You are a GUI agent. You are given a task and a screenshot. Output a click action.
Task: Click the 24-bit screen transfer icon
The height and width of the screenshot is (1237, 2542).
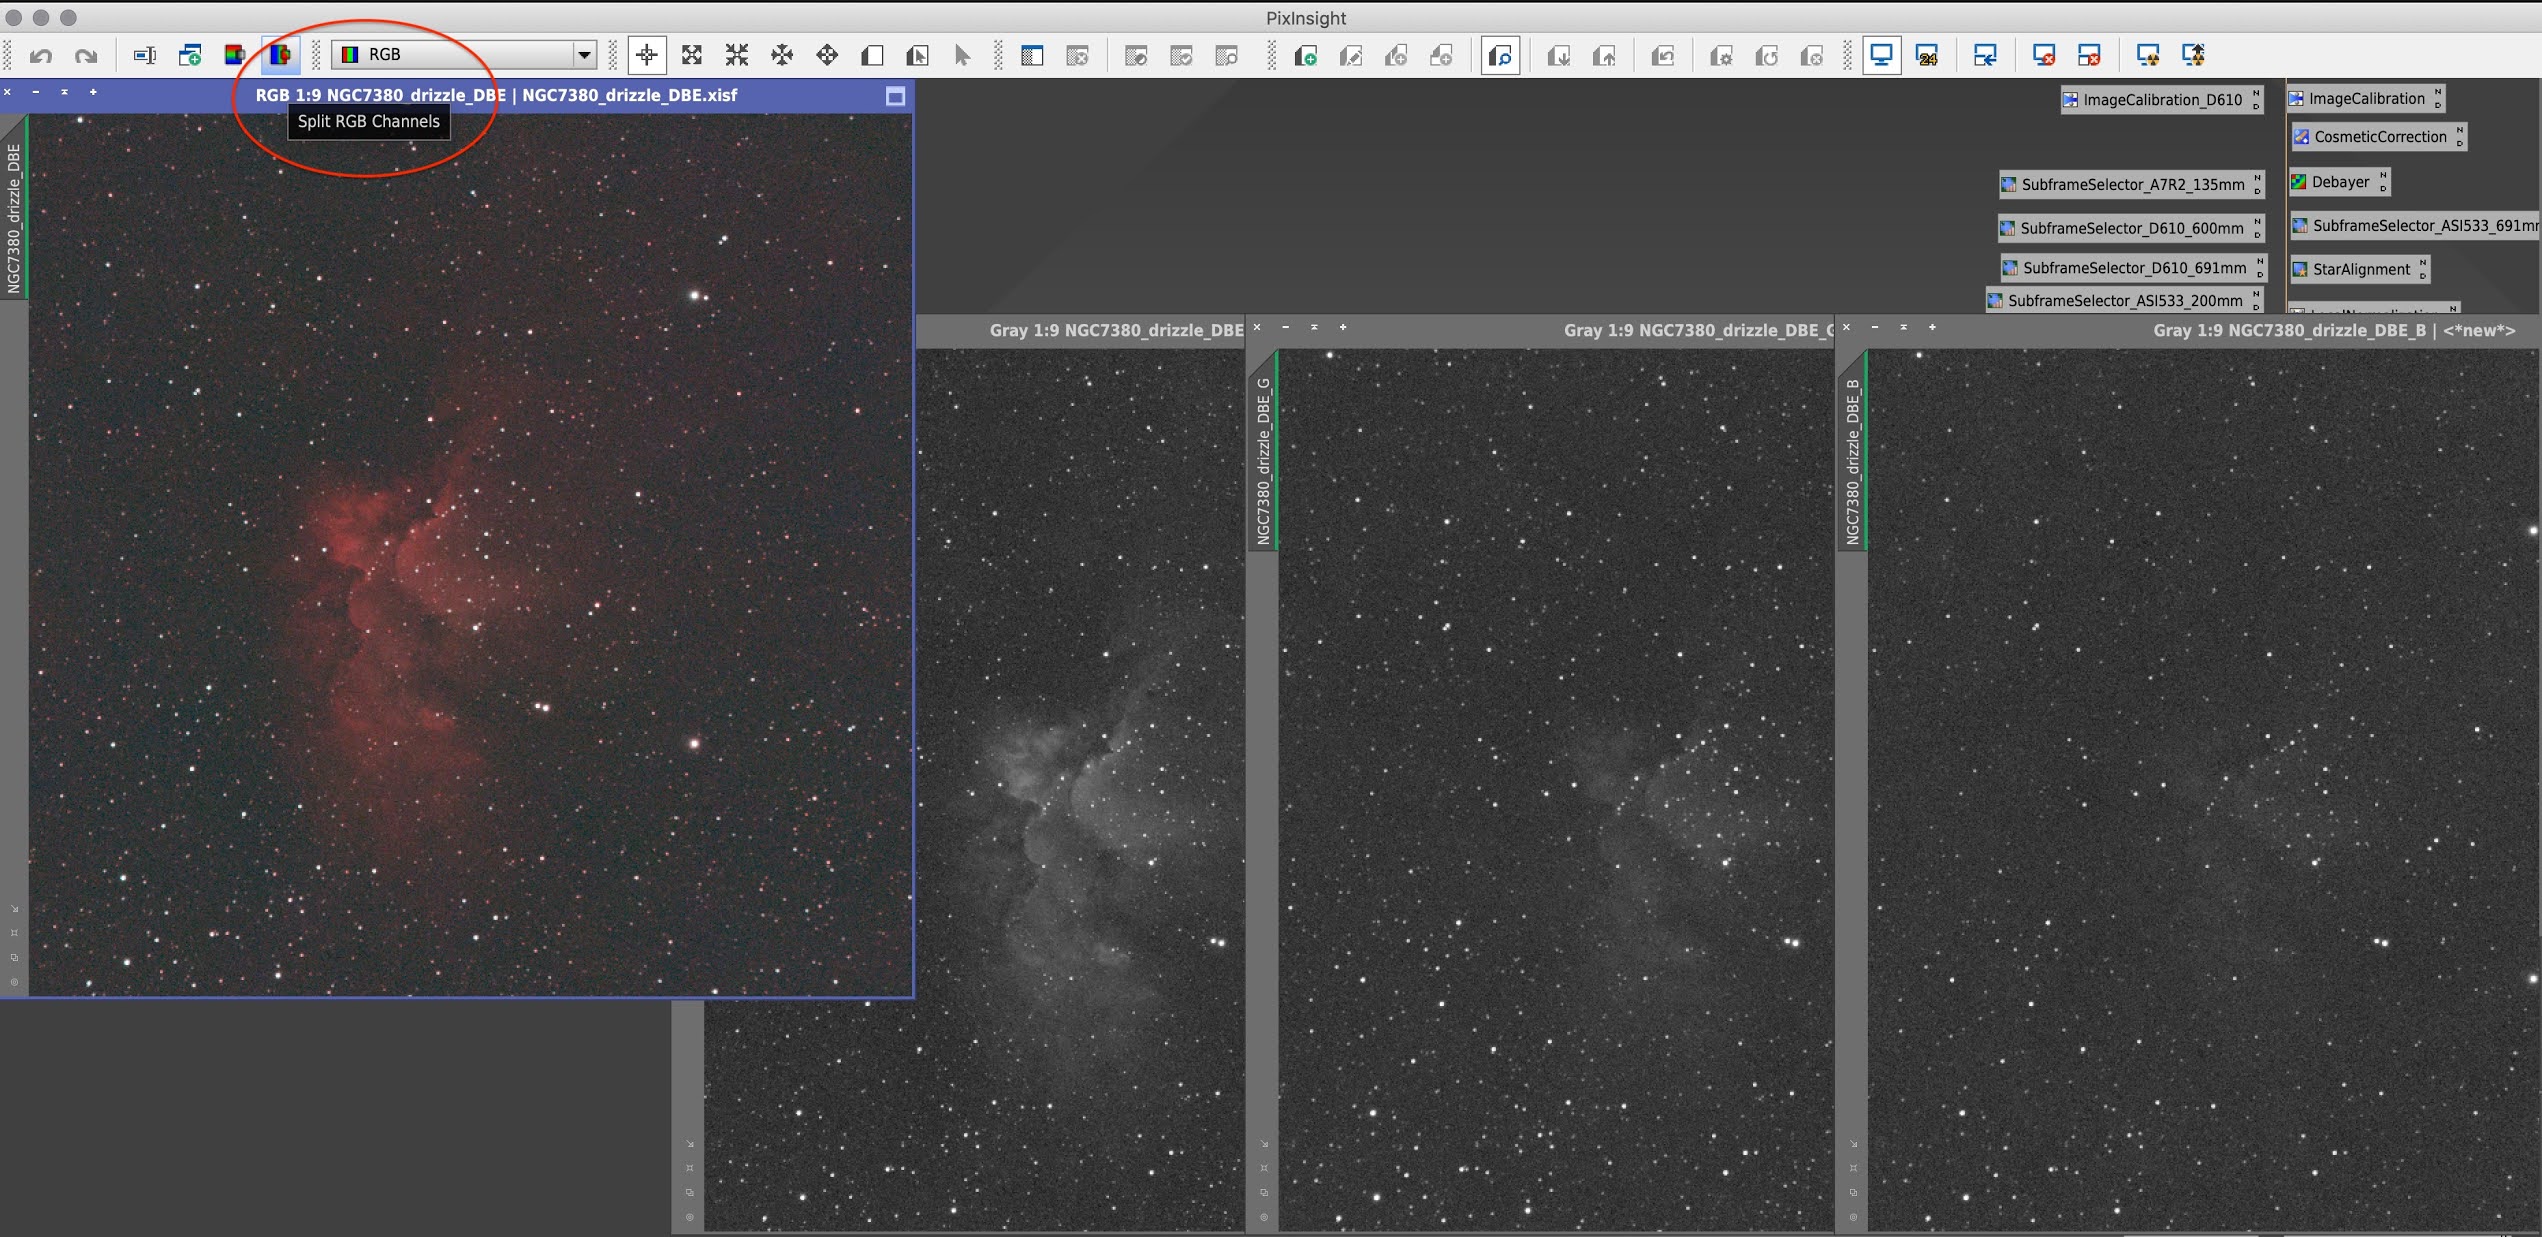pos(1927,56)
